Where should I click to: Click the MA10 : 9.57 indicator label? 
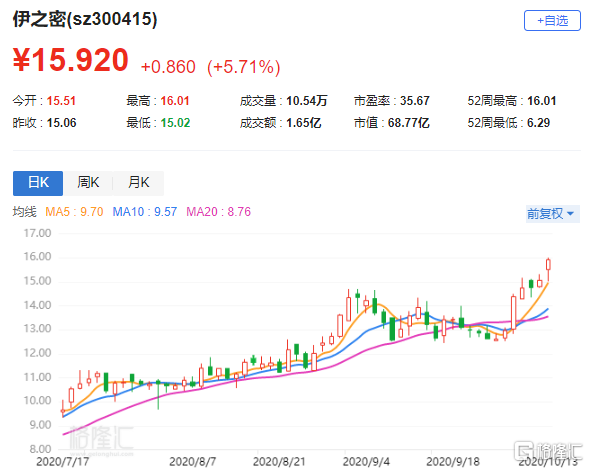click(145, 212)
